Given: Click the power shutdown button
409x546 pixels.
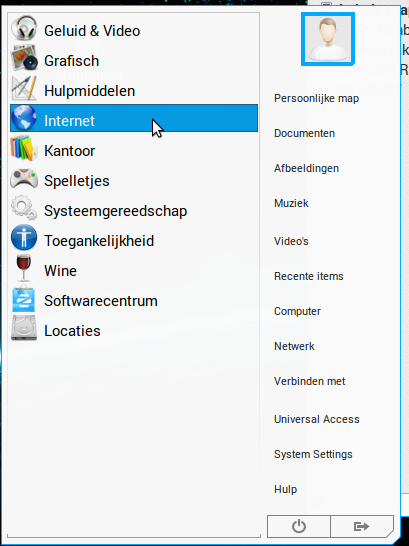Looking at the screenshot, I should pos(299,526).
